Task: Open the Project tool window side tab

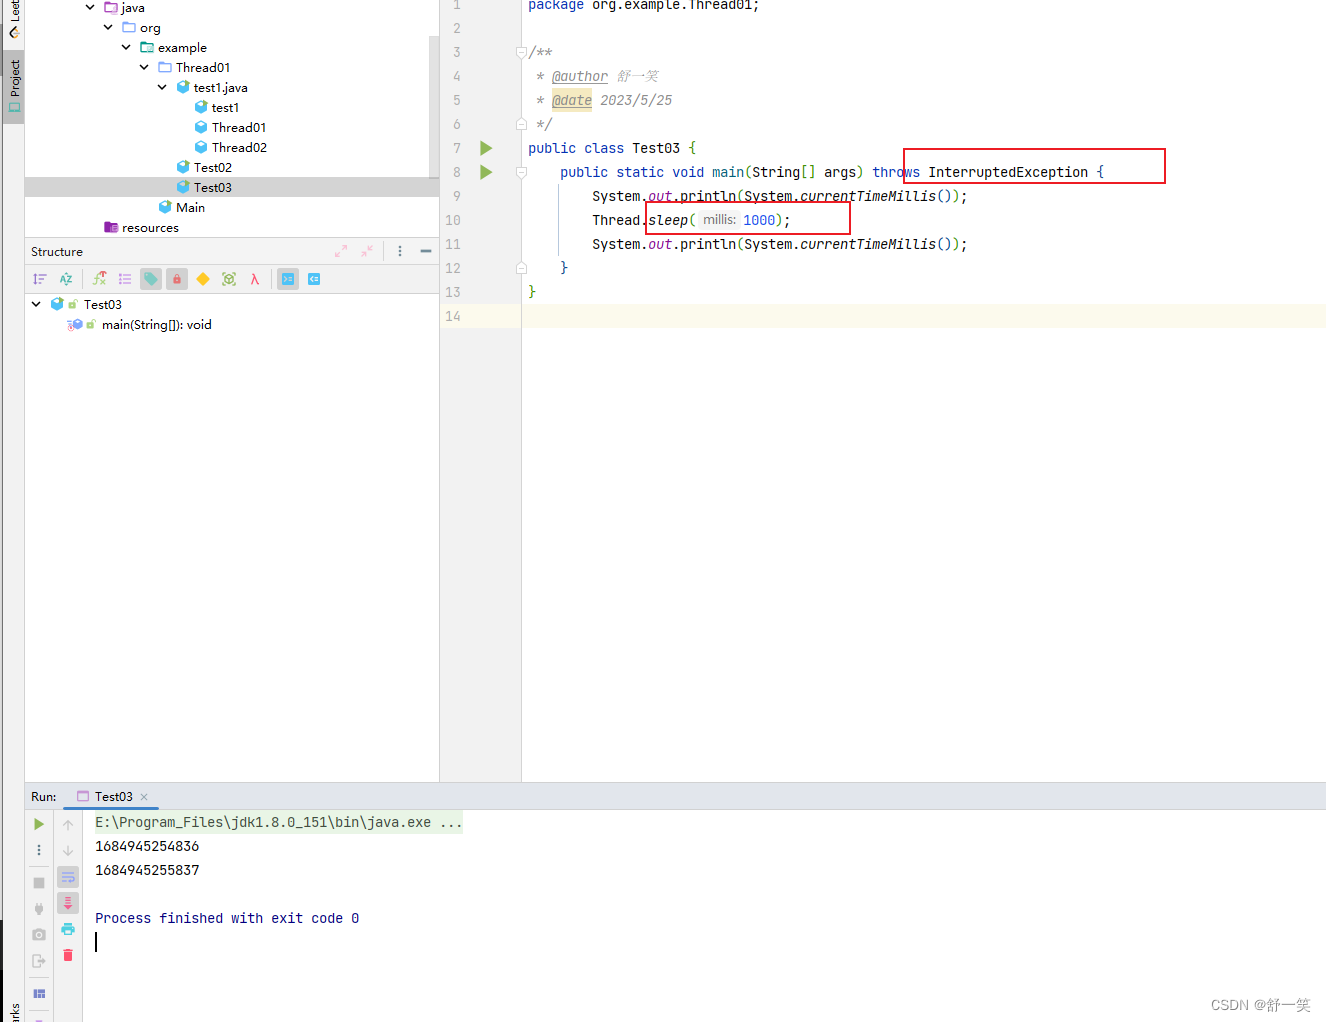Action: [14, 86]
